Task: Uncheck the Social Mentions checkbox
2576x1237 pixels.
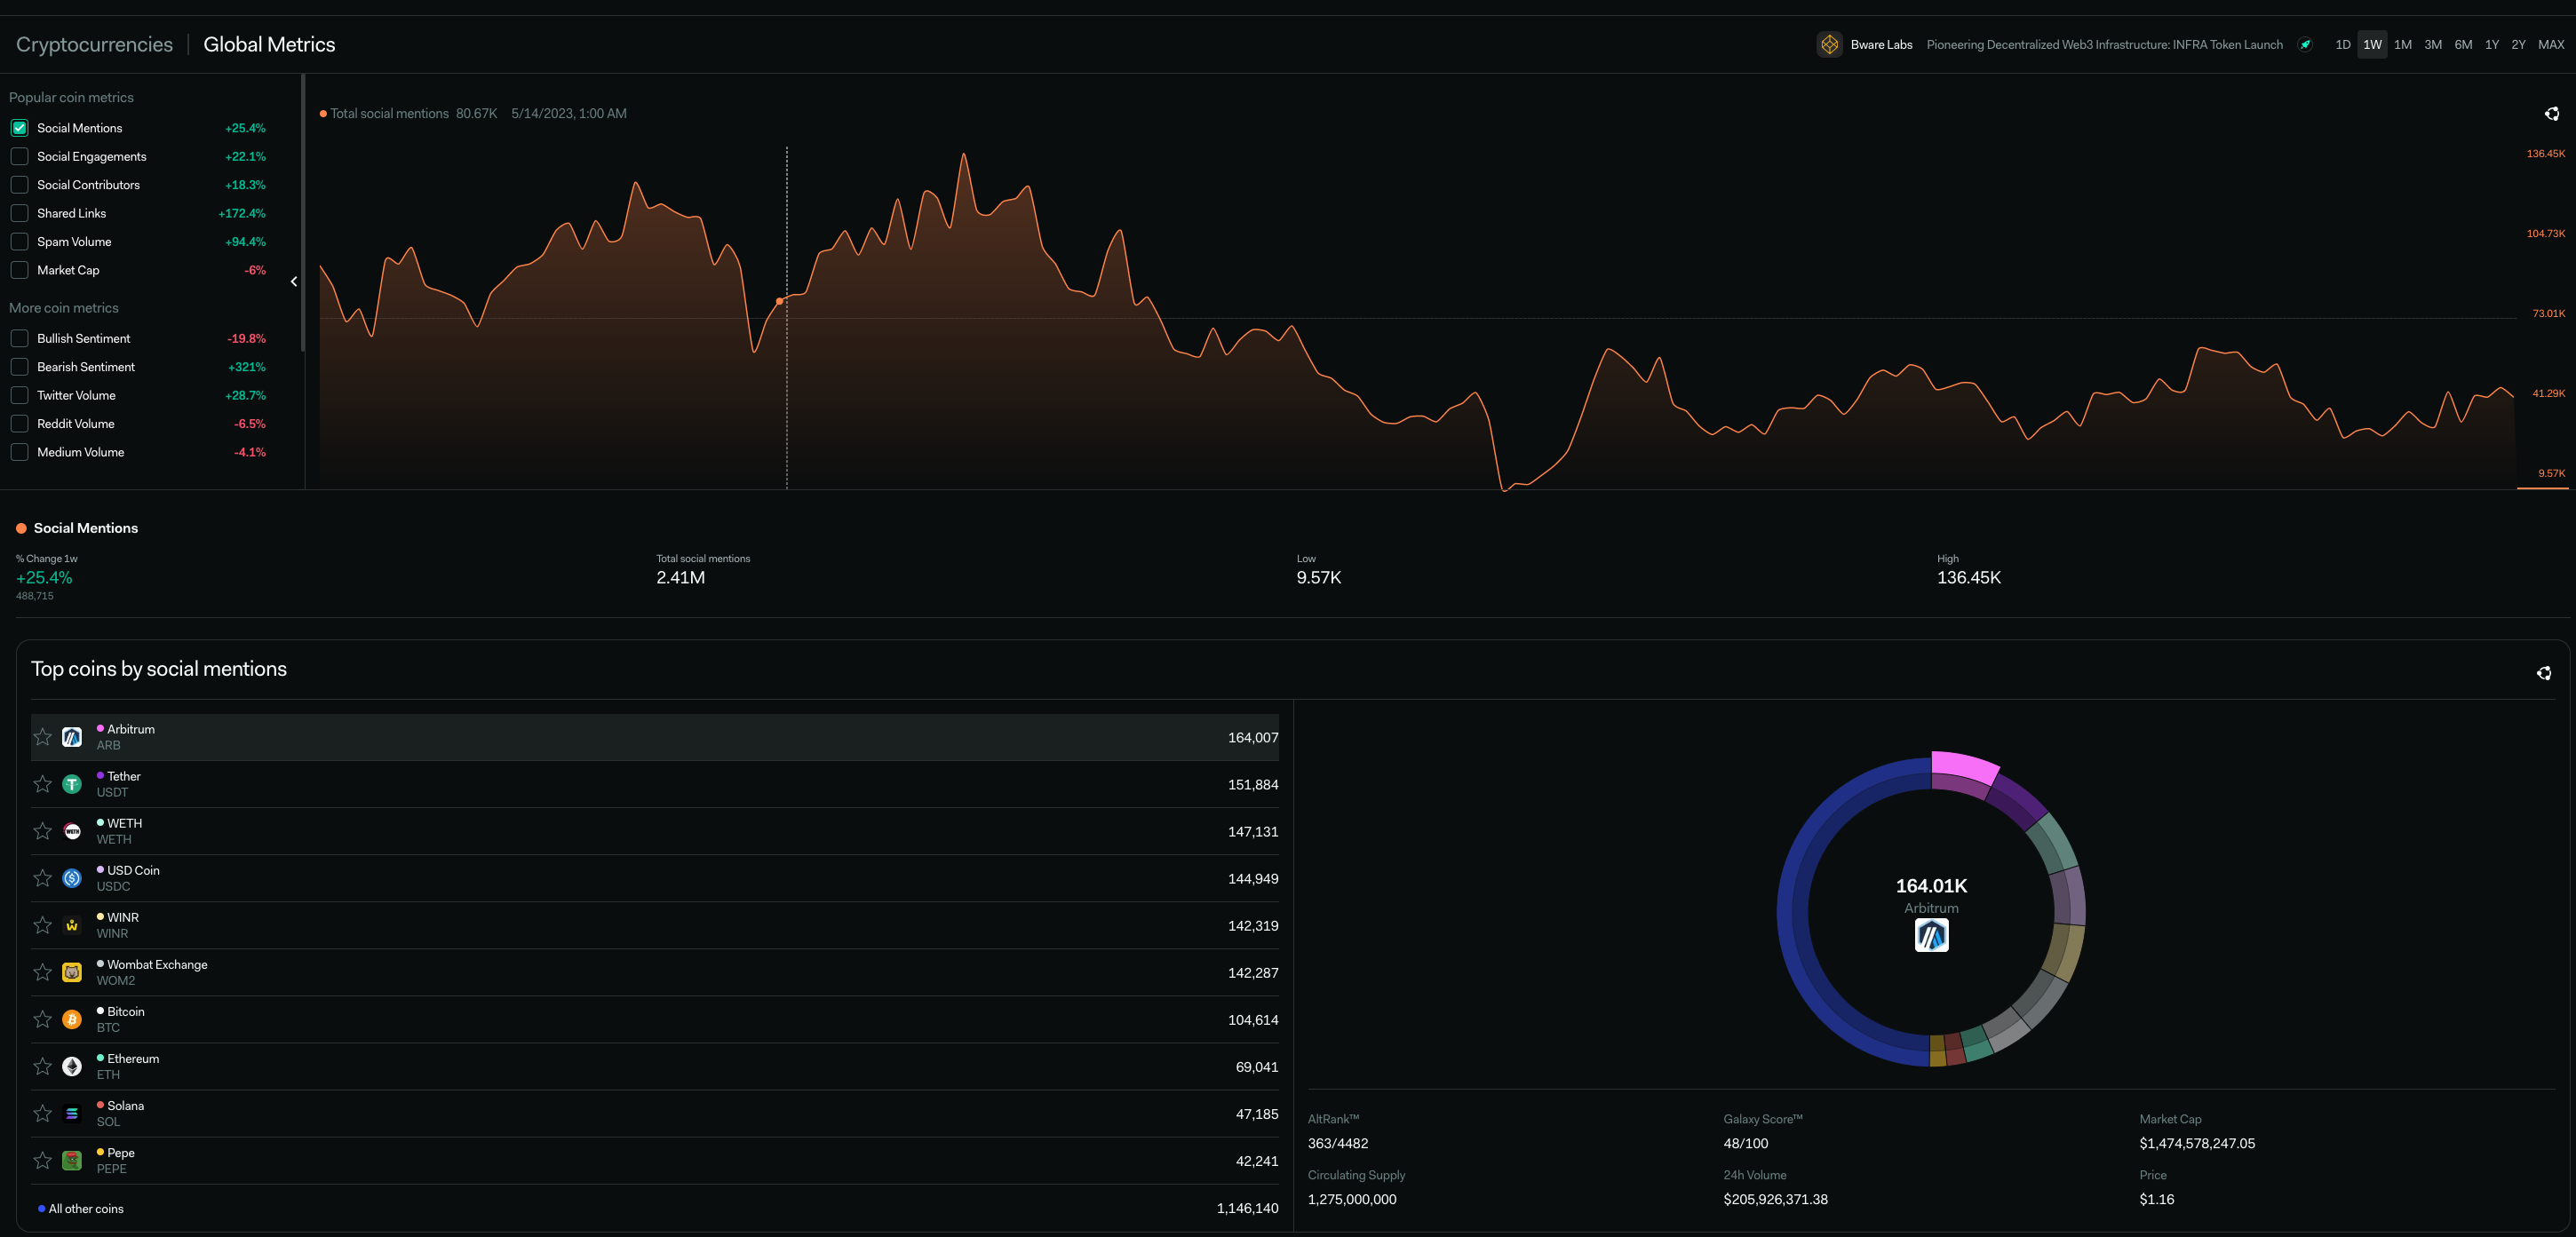Action: 20,128
